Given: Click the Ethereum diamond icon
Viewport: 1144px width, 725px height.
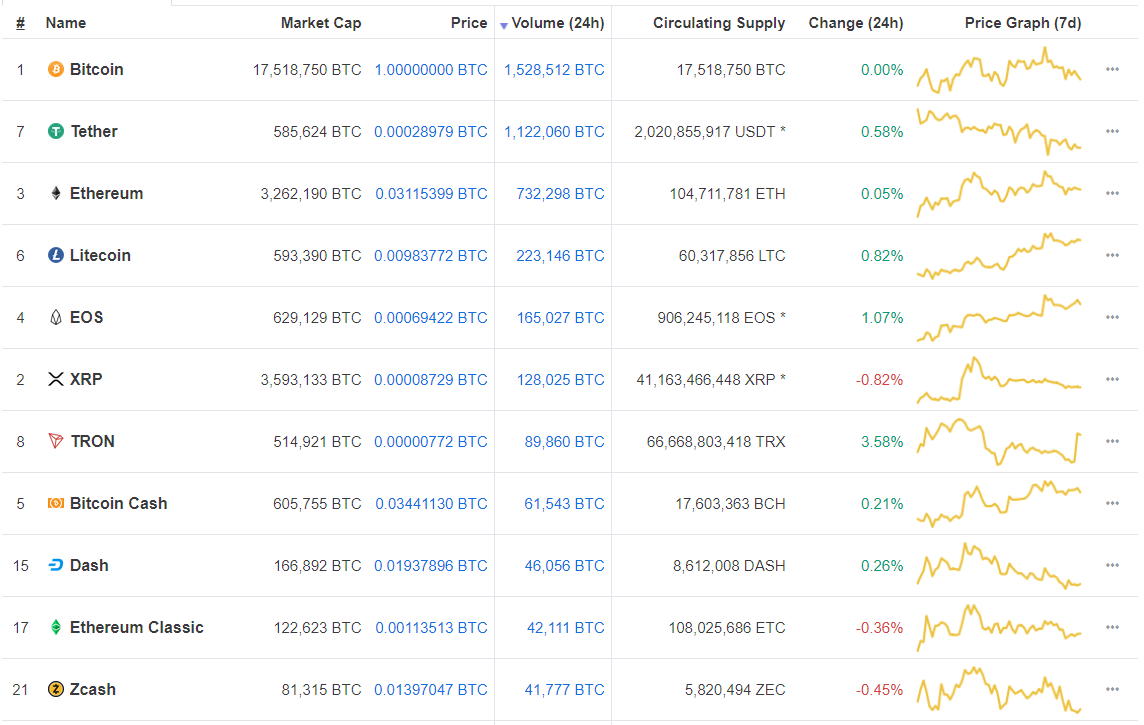Looking at the screenshot, I should click(x=56, y=194).
